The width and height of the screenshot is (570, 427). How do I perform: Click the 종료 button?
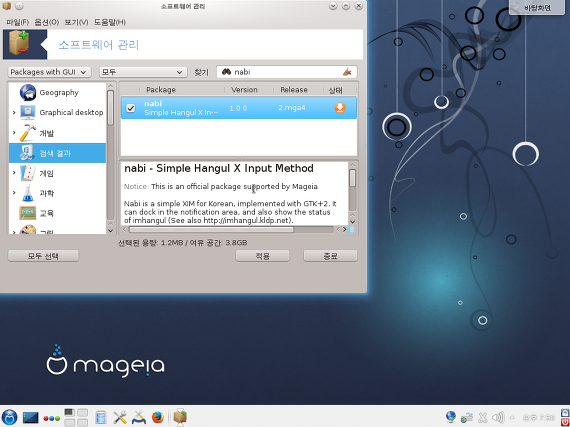[330, 256]
